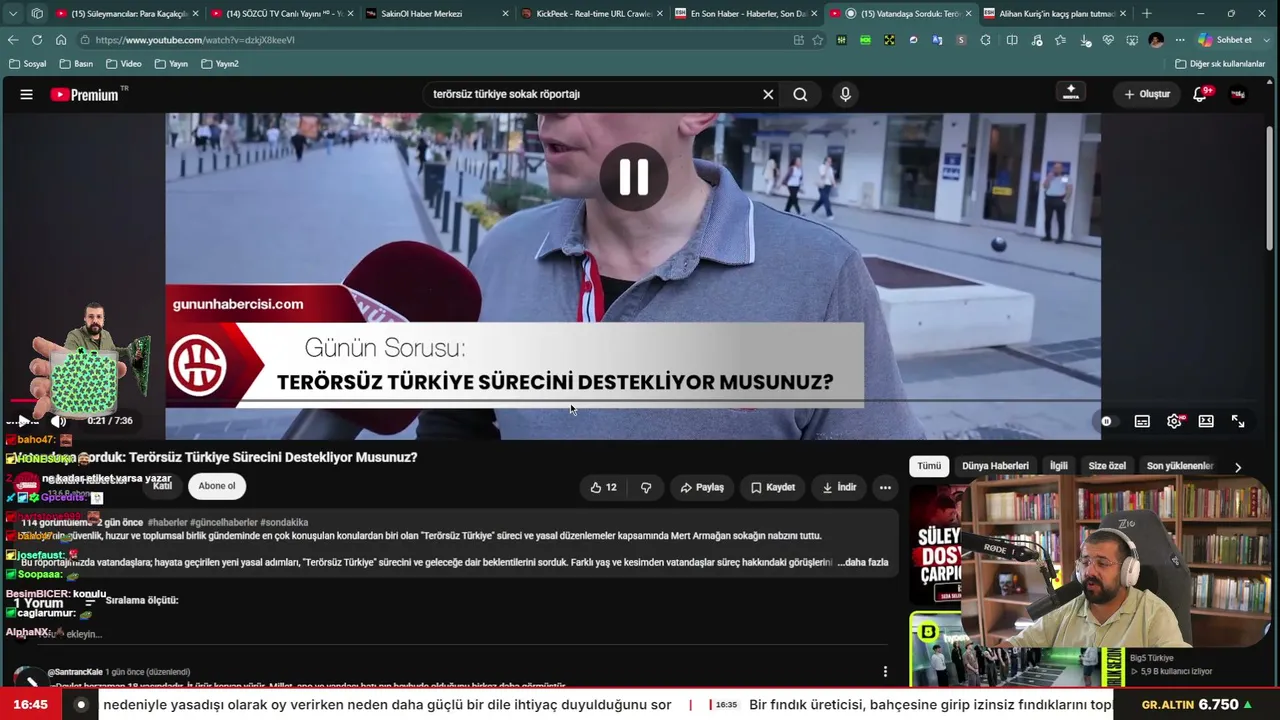
Task: Open the YouTube account avatar menu
Action: [x=1238, y=94]
